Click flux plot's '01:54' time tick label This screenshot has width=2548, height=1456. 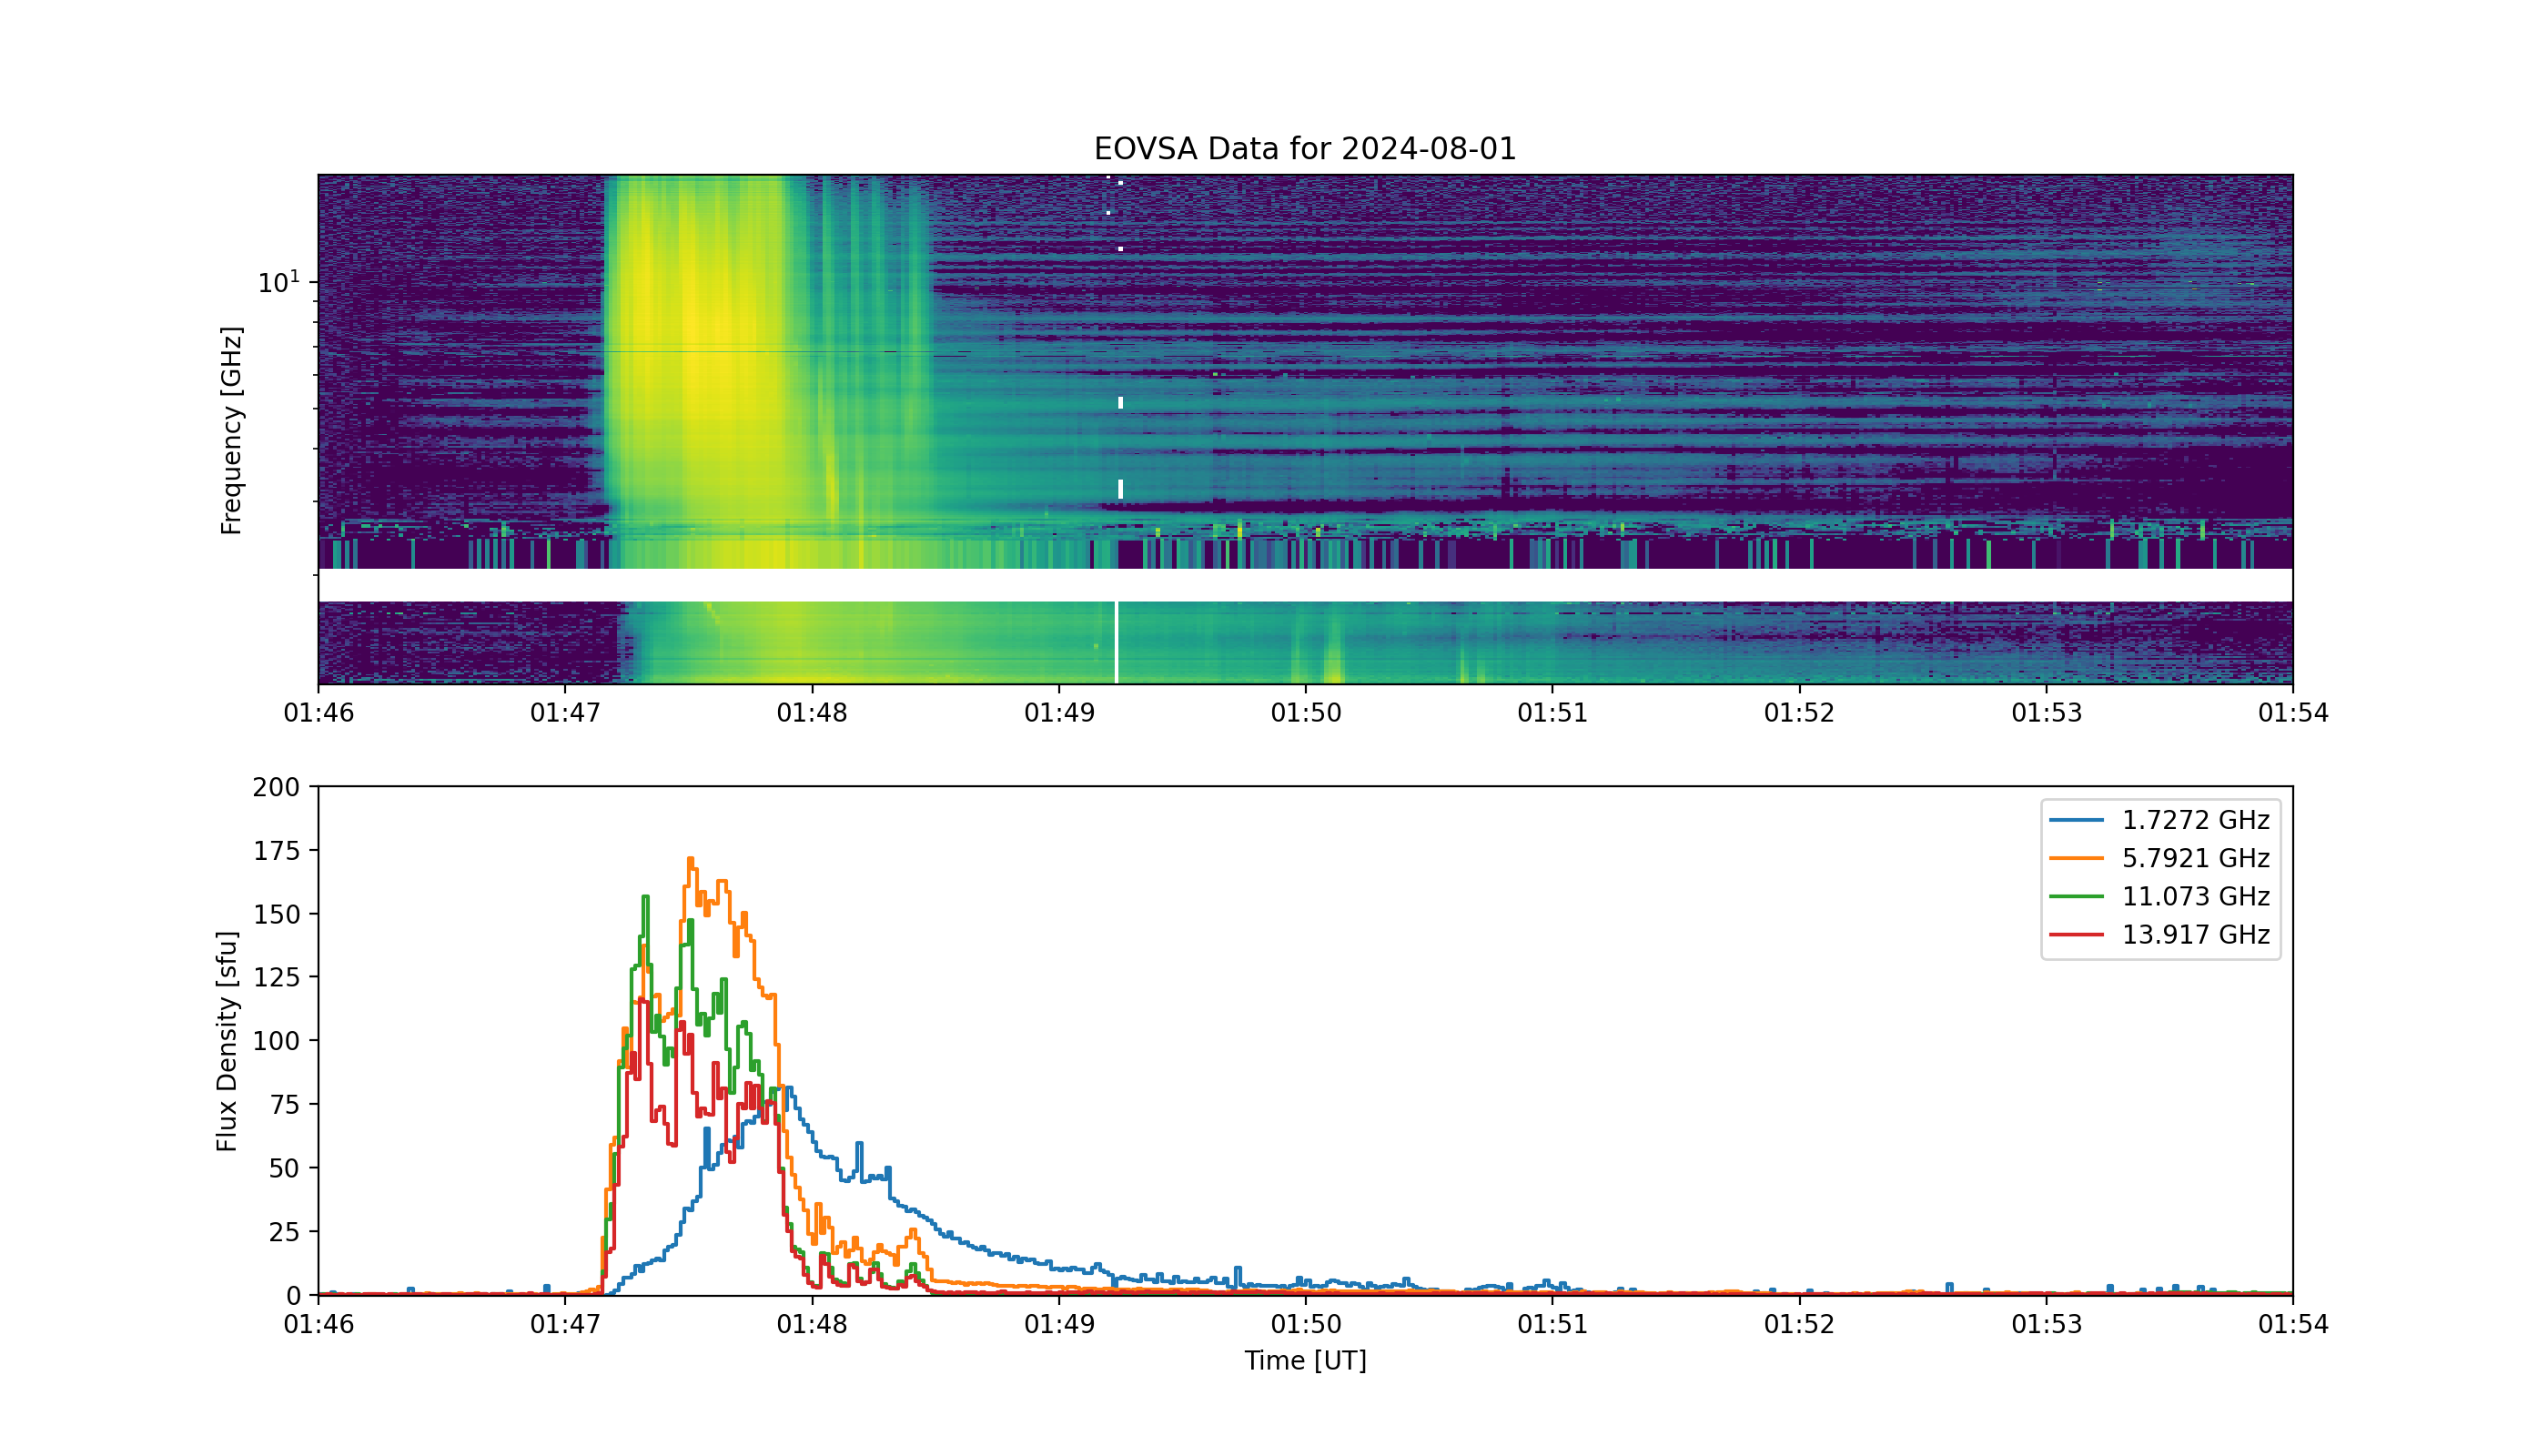pyautogui.click(x=2293, y=1325)
